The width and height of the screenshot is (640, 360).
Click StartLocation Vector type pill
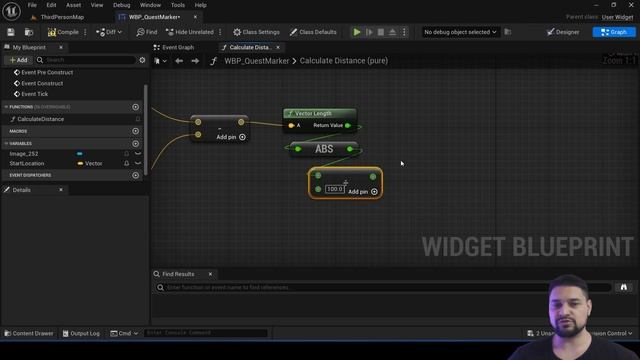(x=90, y=163)
